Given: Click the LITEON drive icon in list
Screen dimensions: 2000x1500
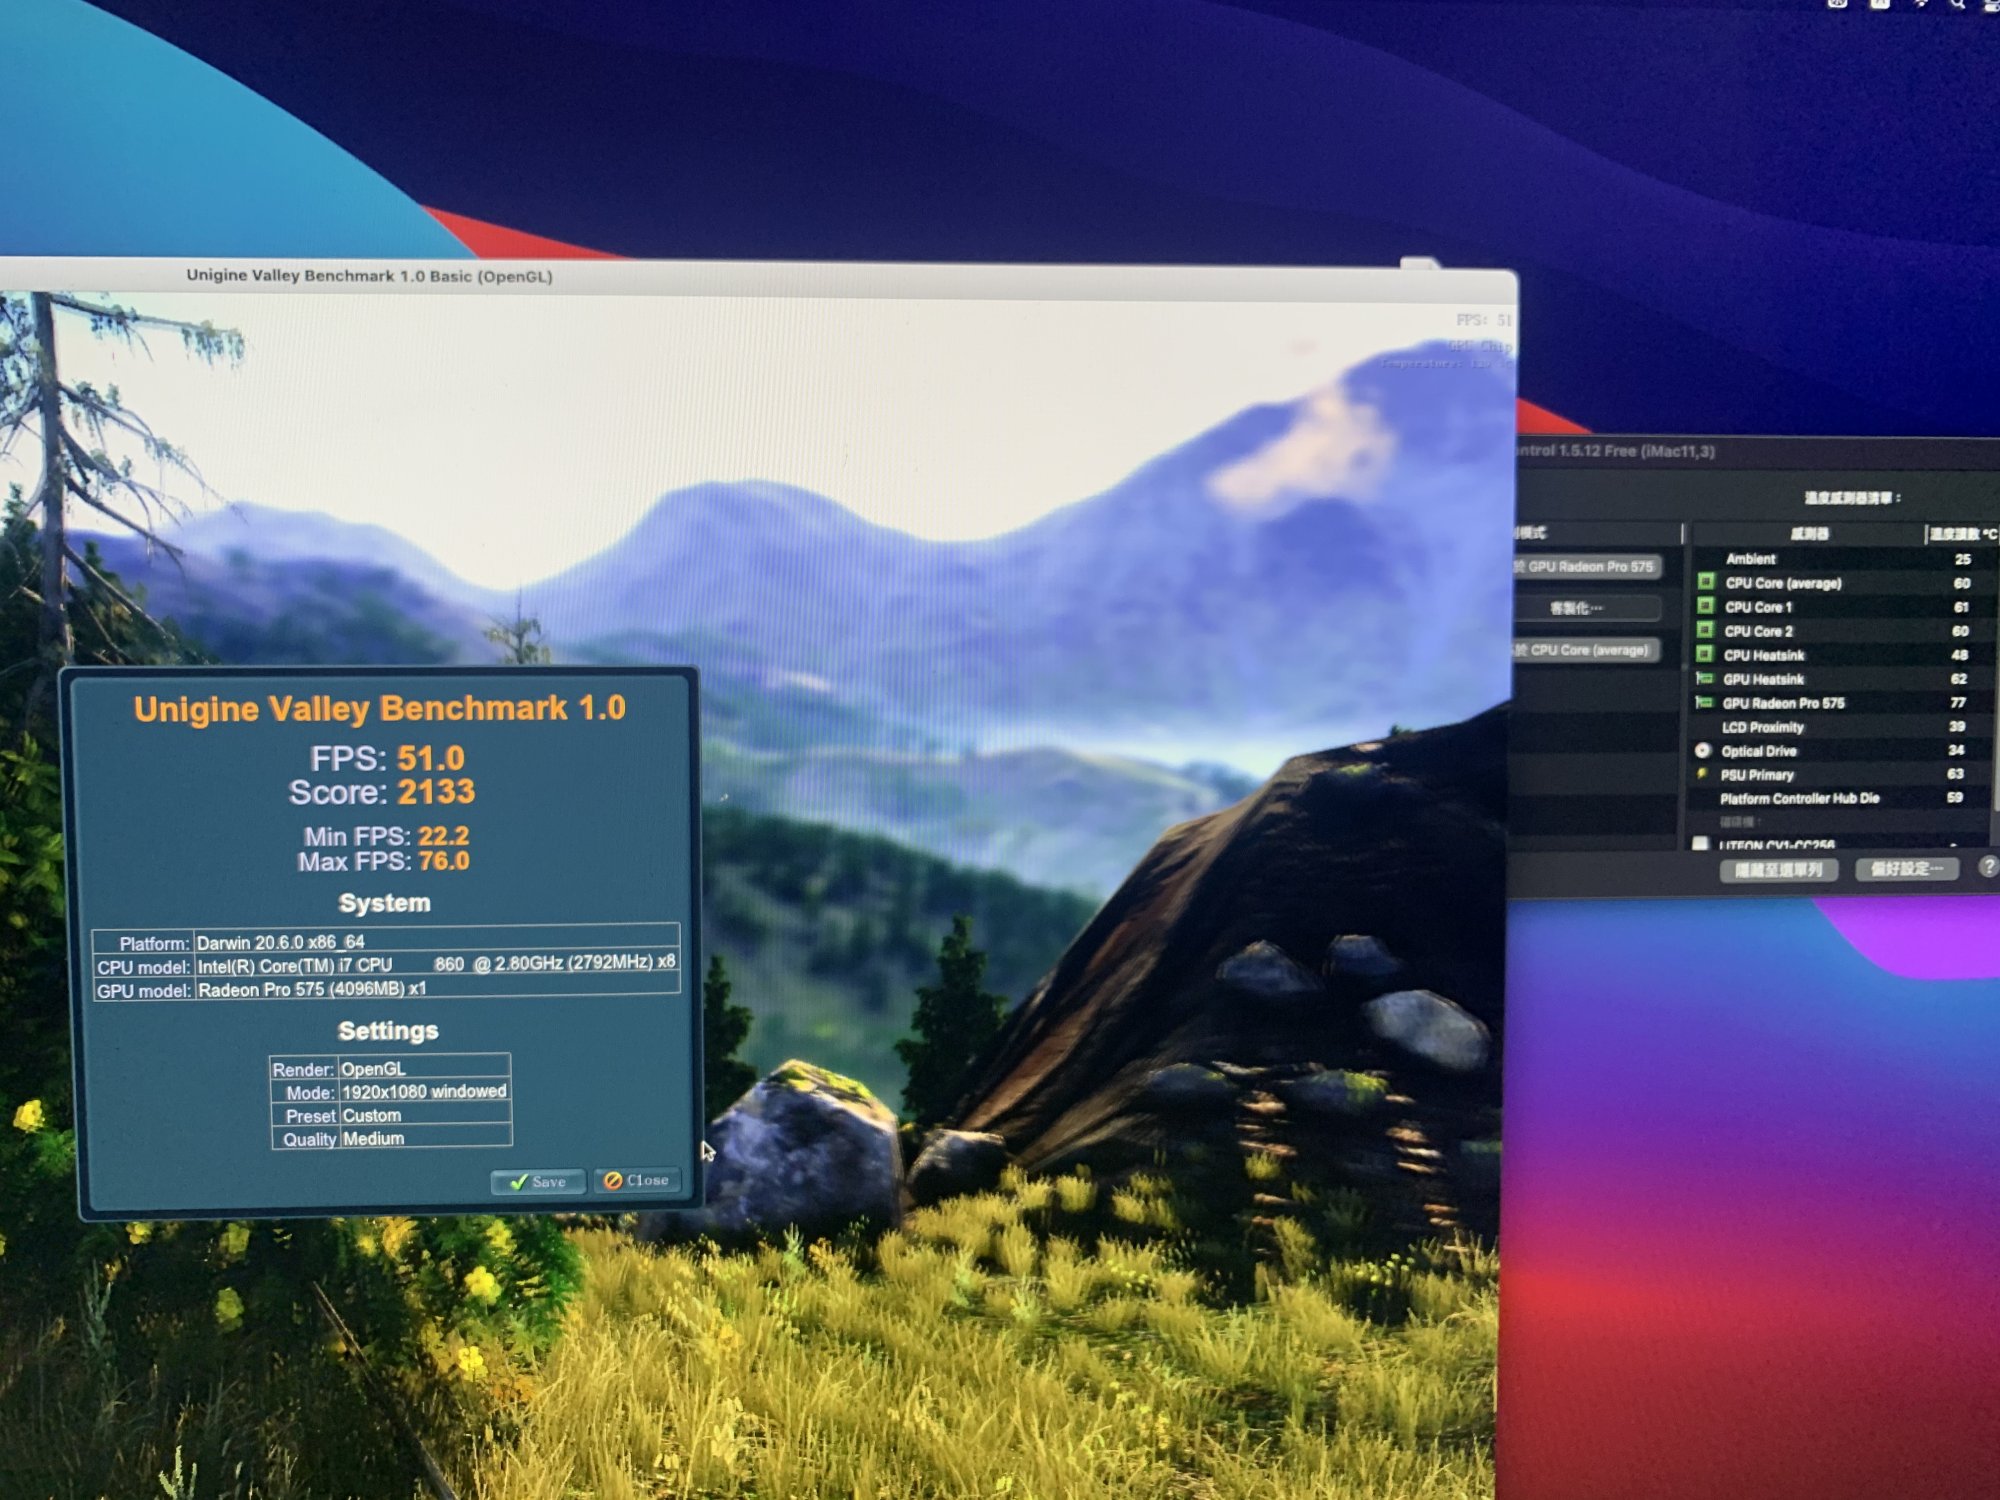Looking at the screenshot, I should point(1700,844).
